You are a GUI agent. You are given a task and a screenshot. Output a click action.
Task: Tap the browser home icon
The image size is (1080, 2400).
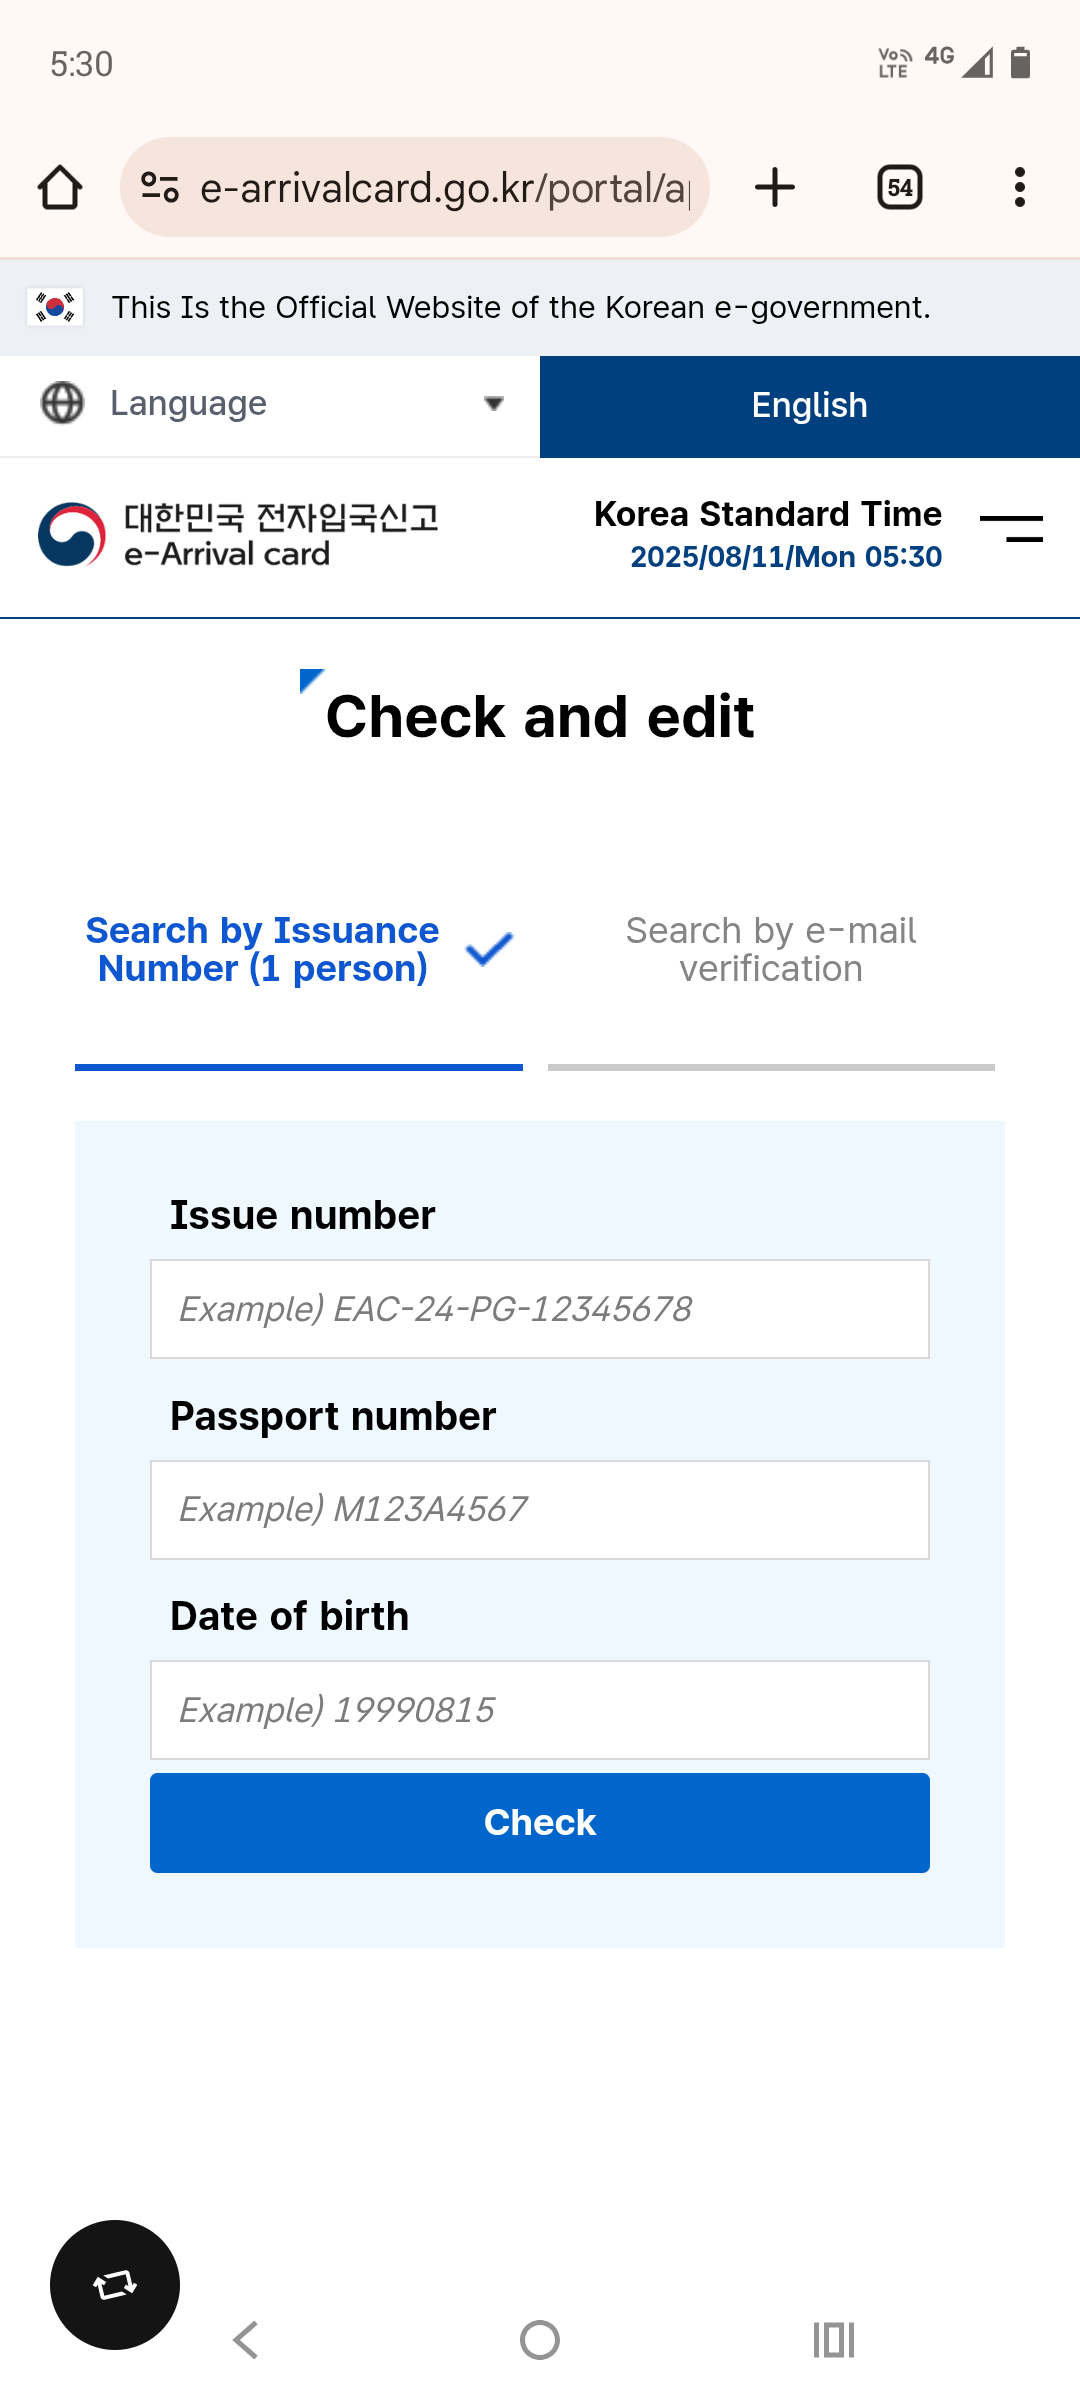click(60, 187)
